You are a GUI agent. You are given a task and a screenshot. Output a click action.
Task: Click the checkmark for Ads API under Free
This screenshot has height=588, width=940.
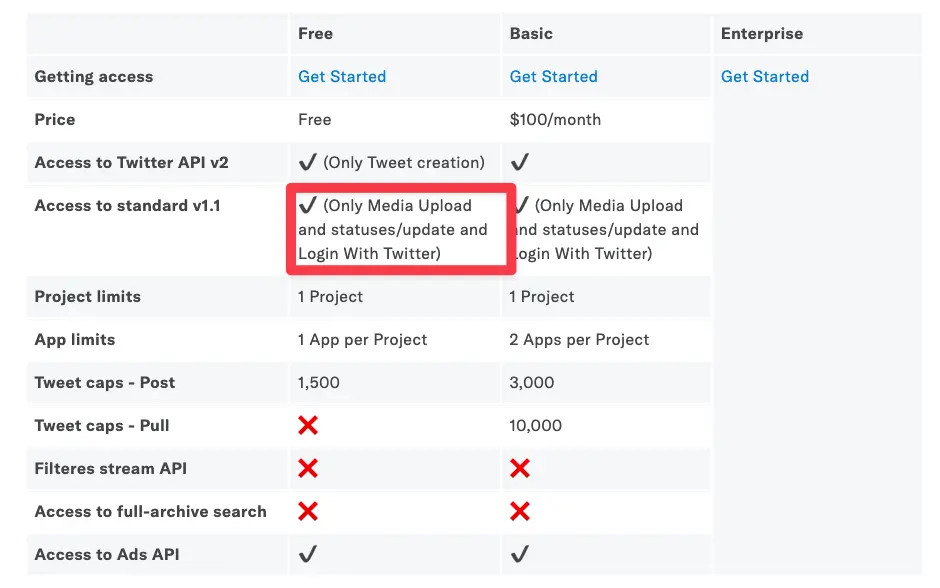pyautogui.click(x=307, y=554)
